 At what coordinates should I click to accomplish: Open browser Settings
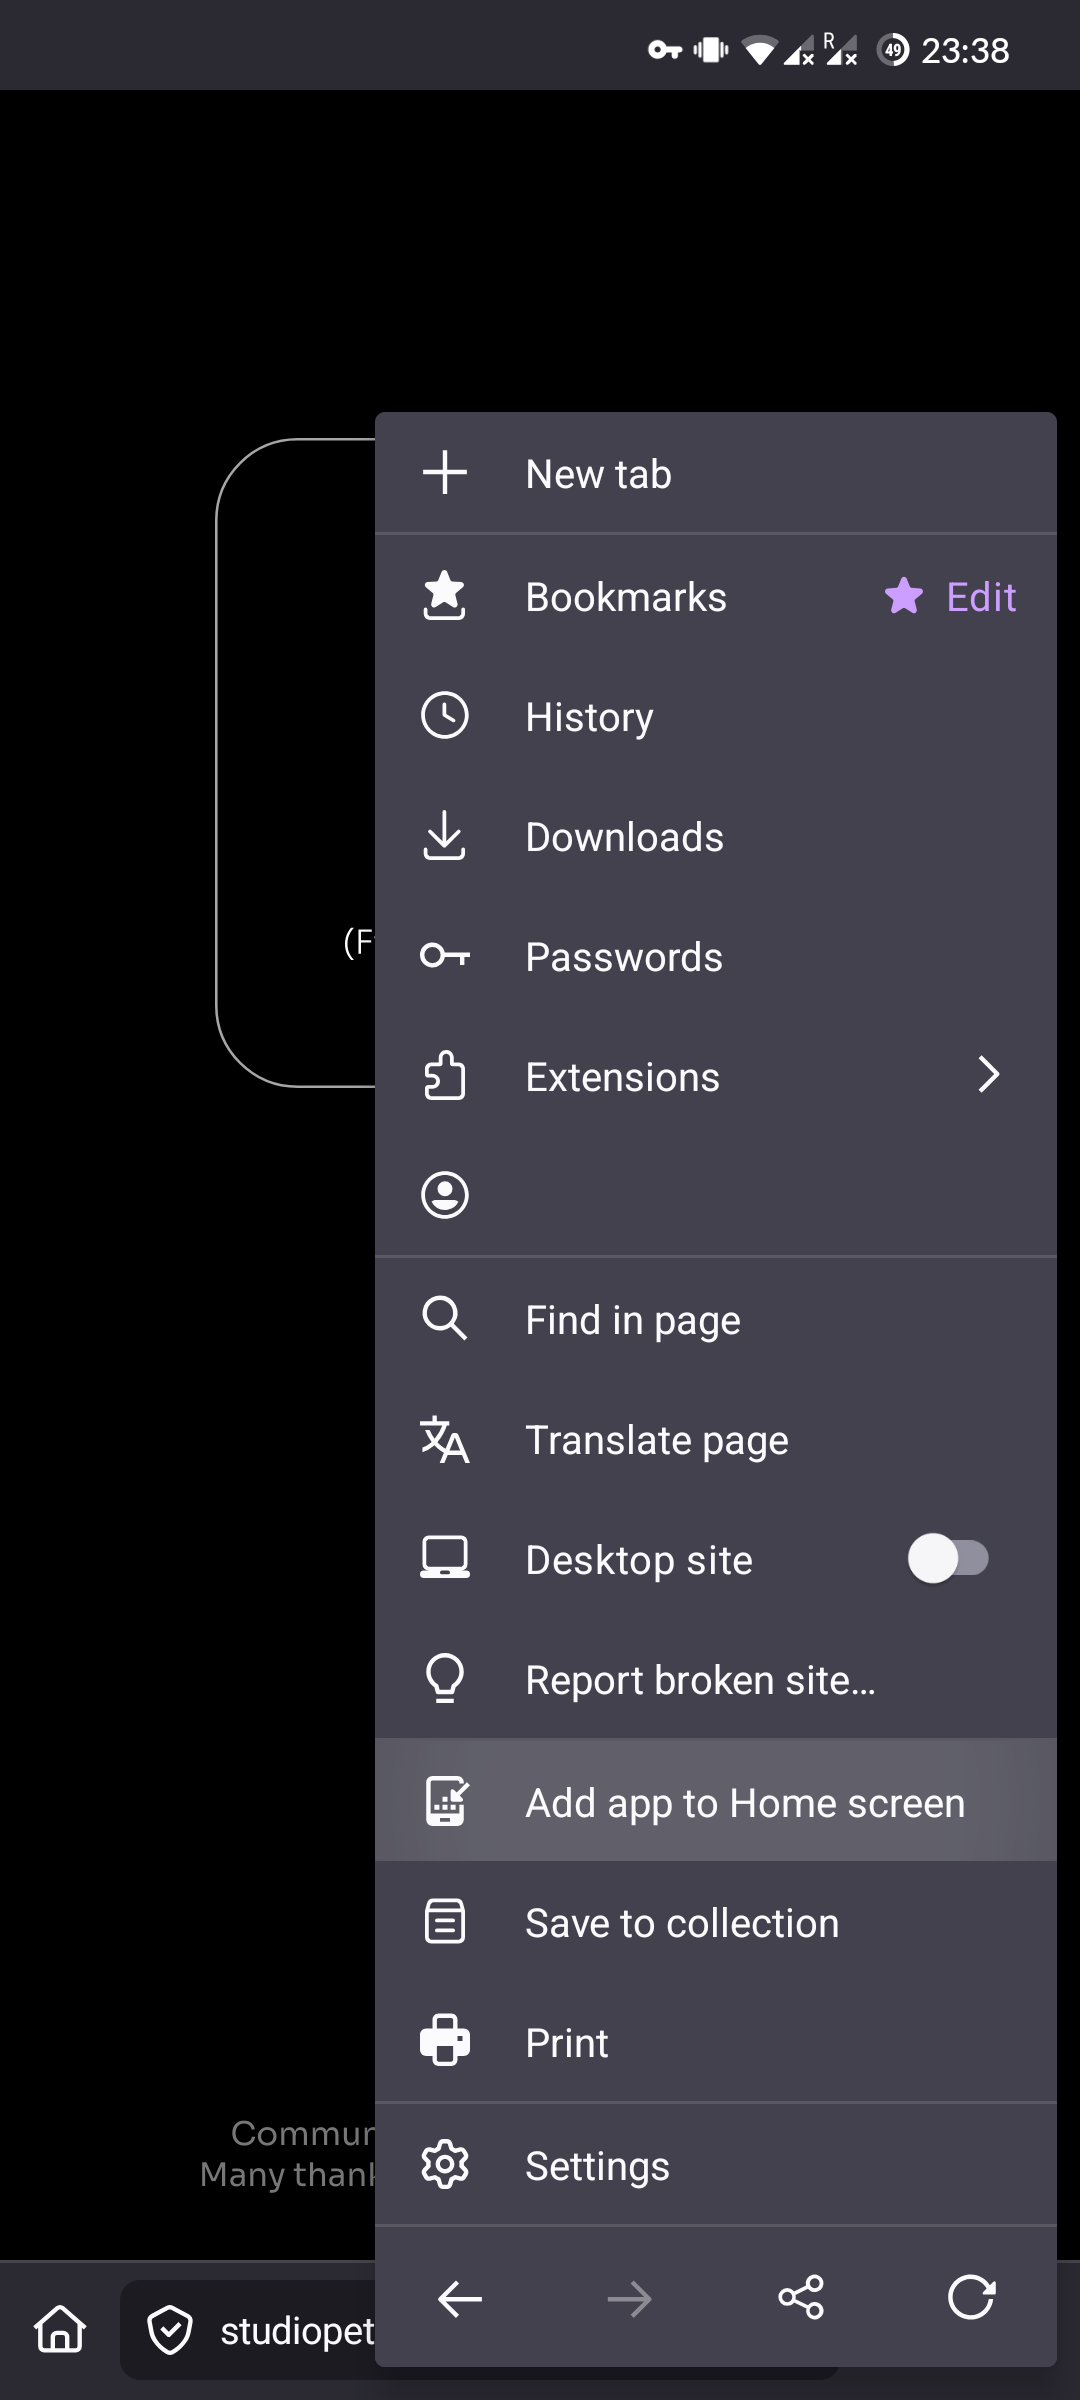click(597, 2166)
